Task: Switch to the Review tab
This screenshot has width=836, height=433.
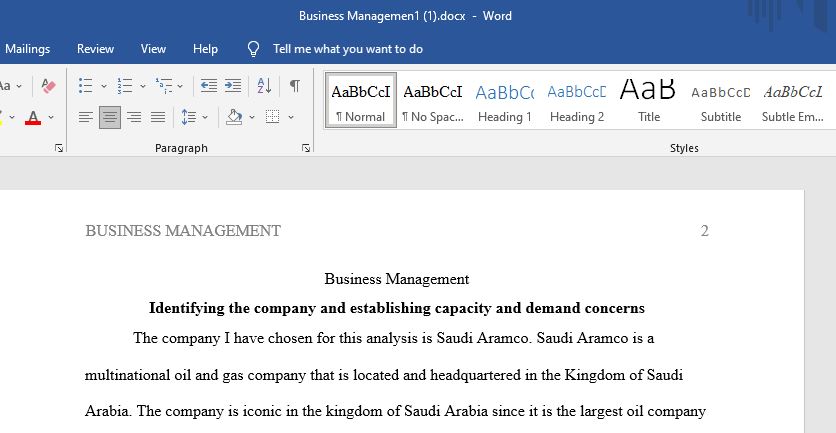Action: 95,49
